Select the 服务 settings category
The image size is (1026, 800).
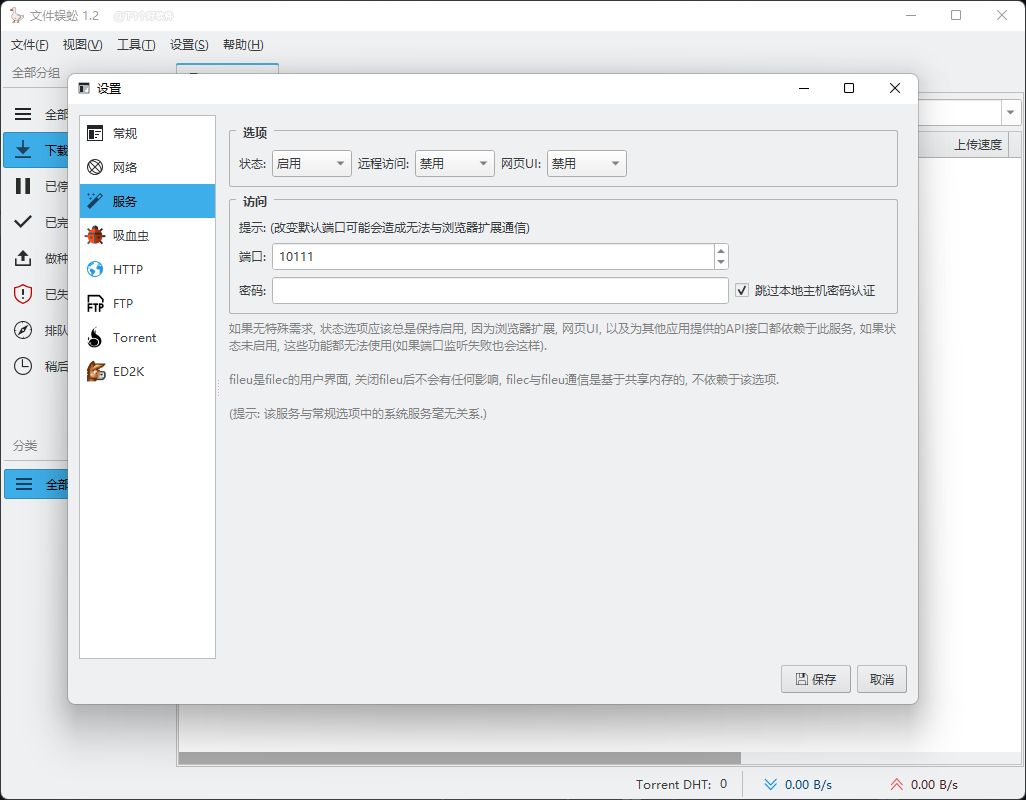(x=147, y=201)
